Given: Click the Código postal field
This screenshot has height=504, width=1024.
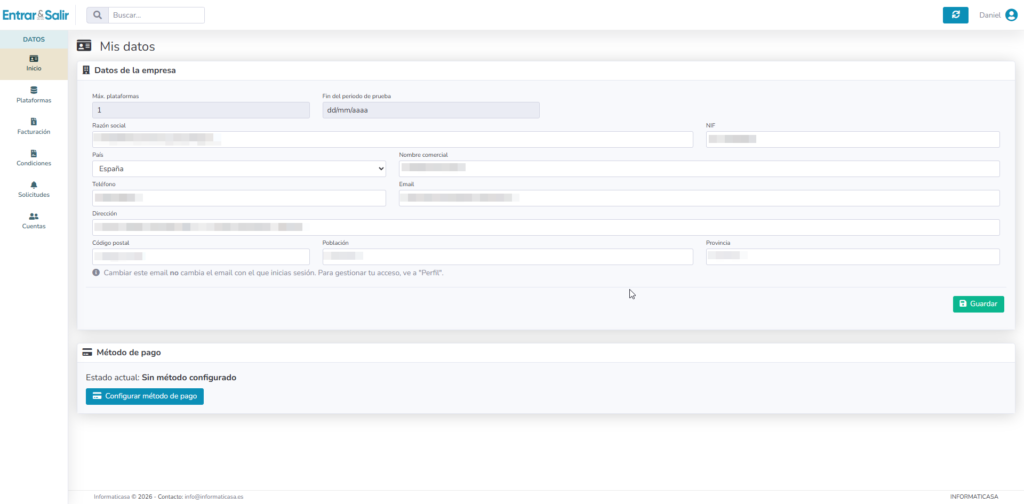Looking at the screenshot, I should click(201, 257).
